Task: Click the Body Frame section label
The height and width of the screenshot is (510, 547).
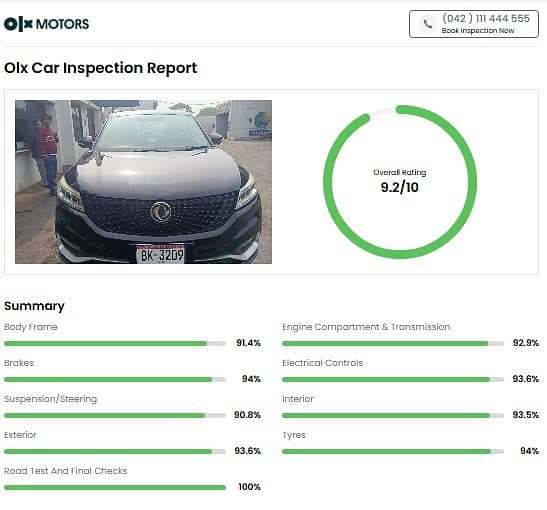Action: tap(31, 327)
